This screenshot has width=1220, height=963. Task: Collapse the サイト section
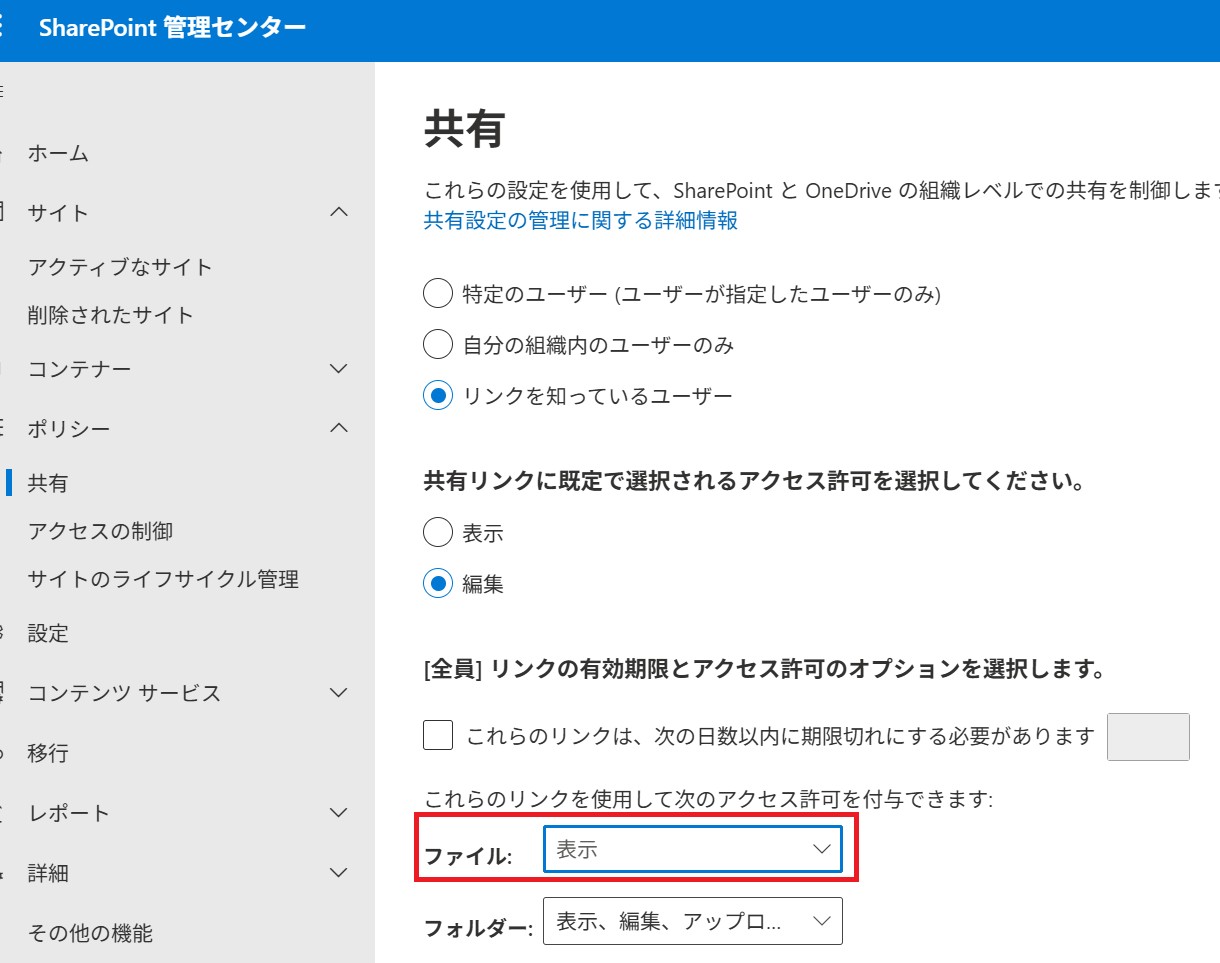tap(338, 212)
